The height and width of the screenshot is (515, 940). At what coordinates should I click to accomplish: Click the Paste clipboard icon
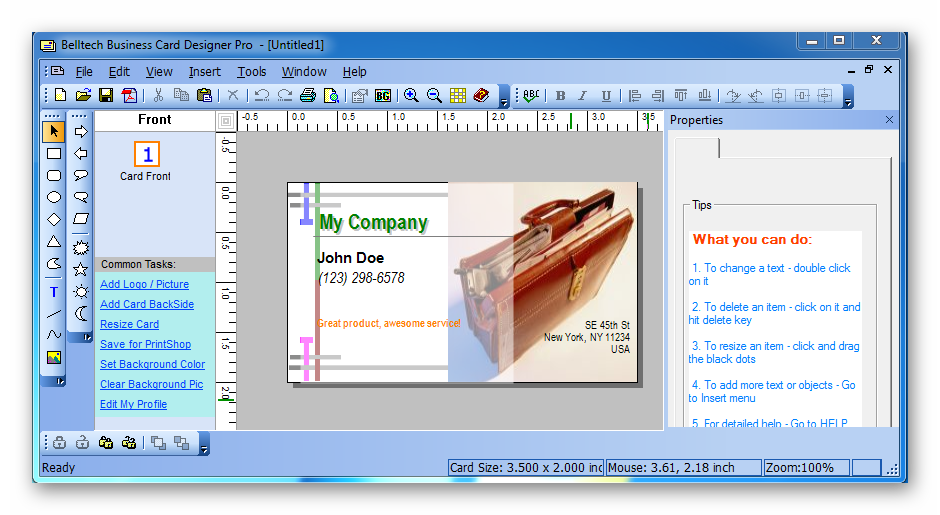pos(204,95)
